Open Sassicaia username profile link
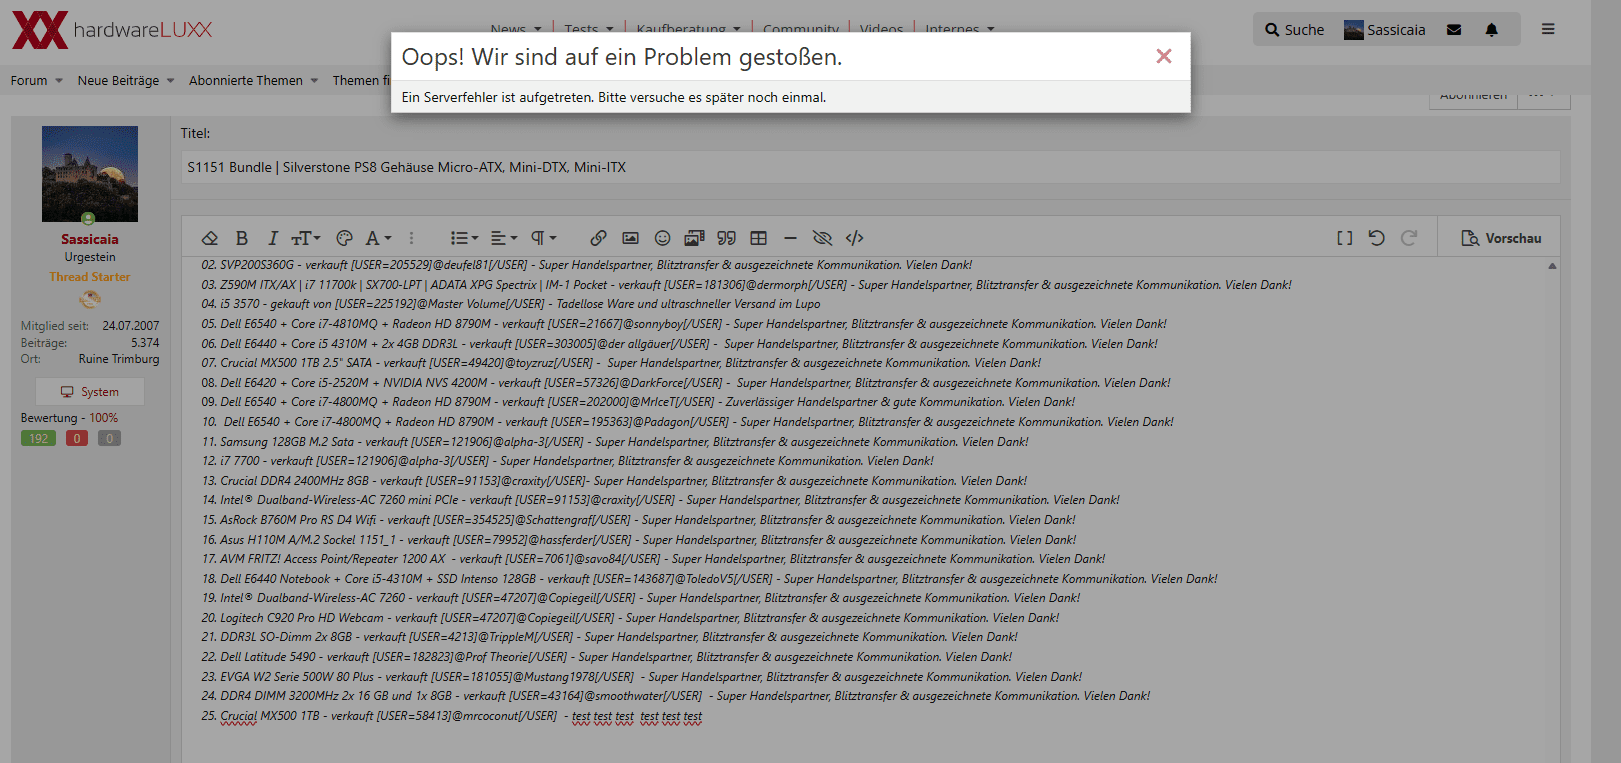Screen dimensions: 1621x763 pos(90,239)
